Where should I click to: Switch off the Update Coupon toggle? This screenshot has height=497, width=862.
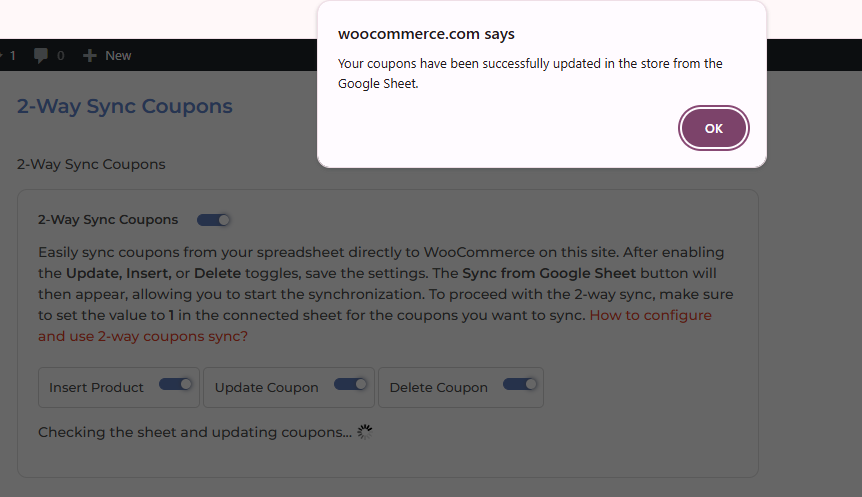(x=351, y=384)
